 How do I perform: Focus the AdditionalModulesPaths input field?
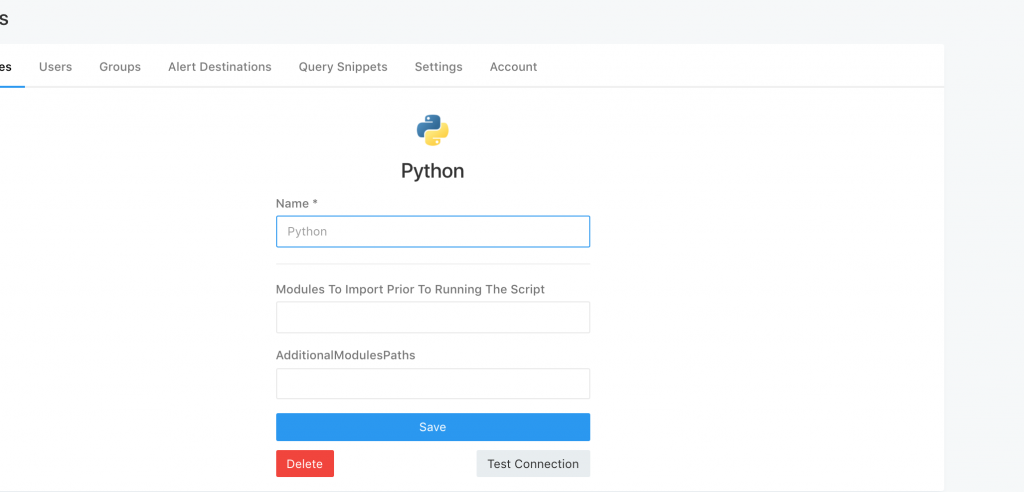[432, 384]
